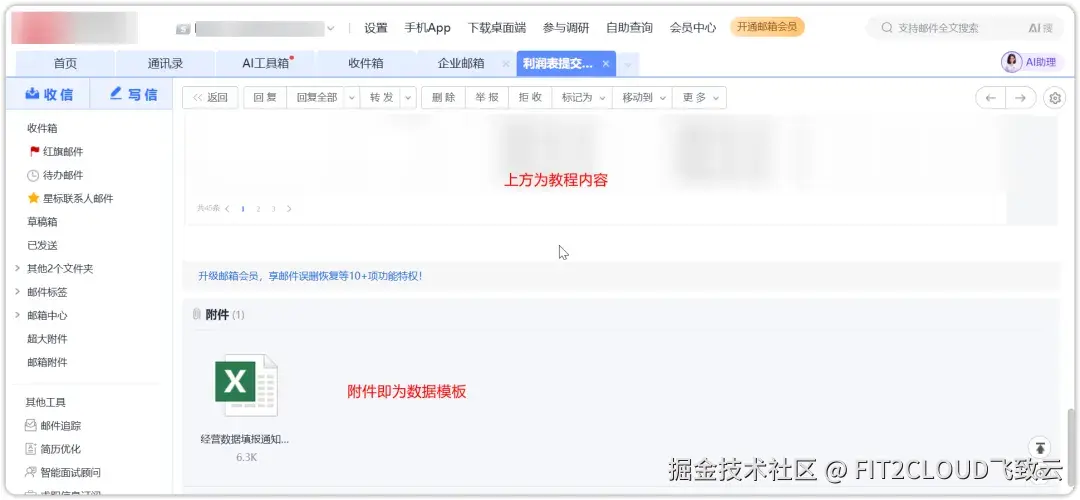Go to next email arrow
This screenshot has width=1080, height=500.
click(x=1021, y=98)
